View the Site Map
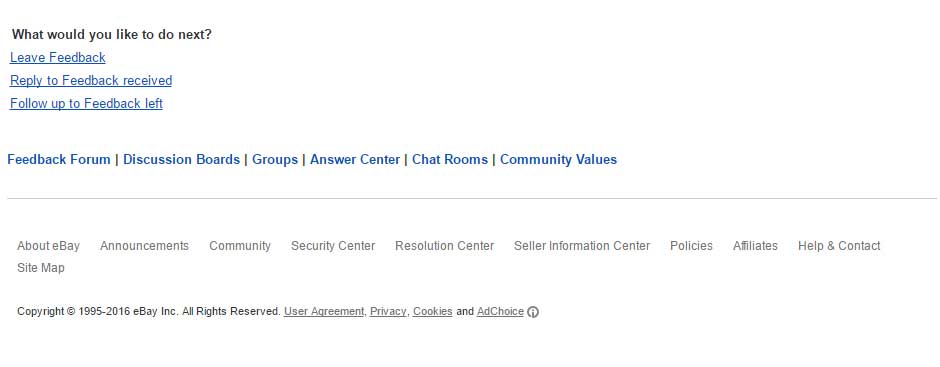This screenshot has width=940, height=367. (x=41, y=268)
